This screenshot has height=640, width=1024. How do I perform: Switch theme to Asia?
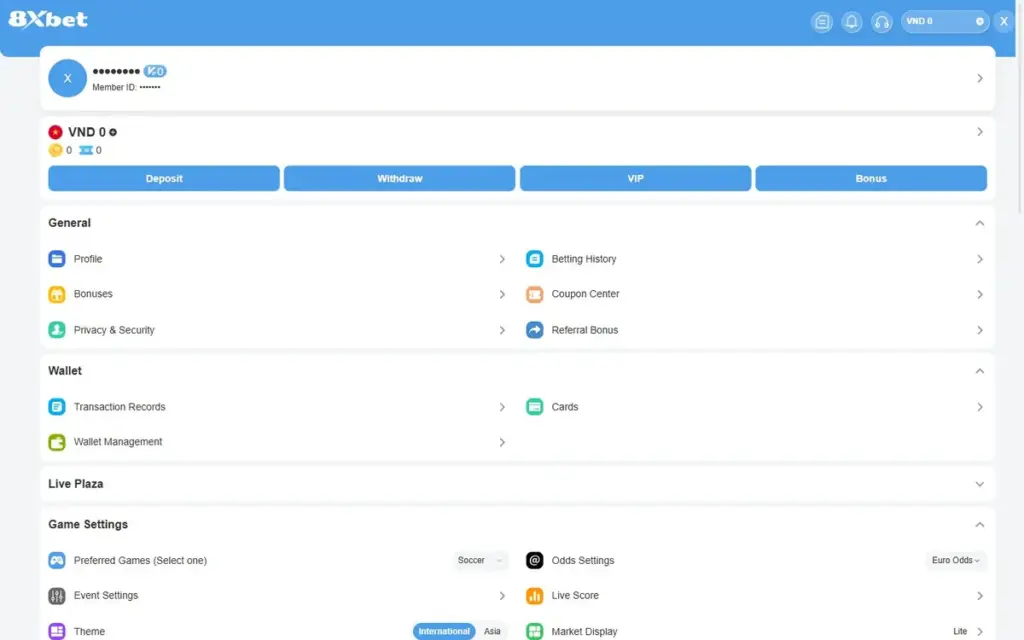coord(492,631)
